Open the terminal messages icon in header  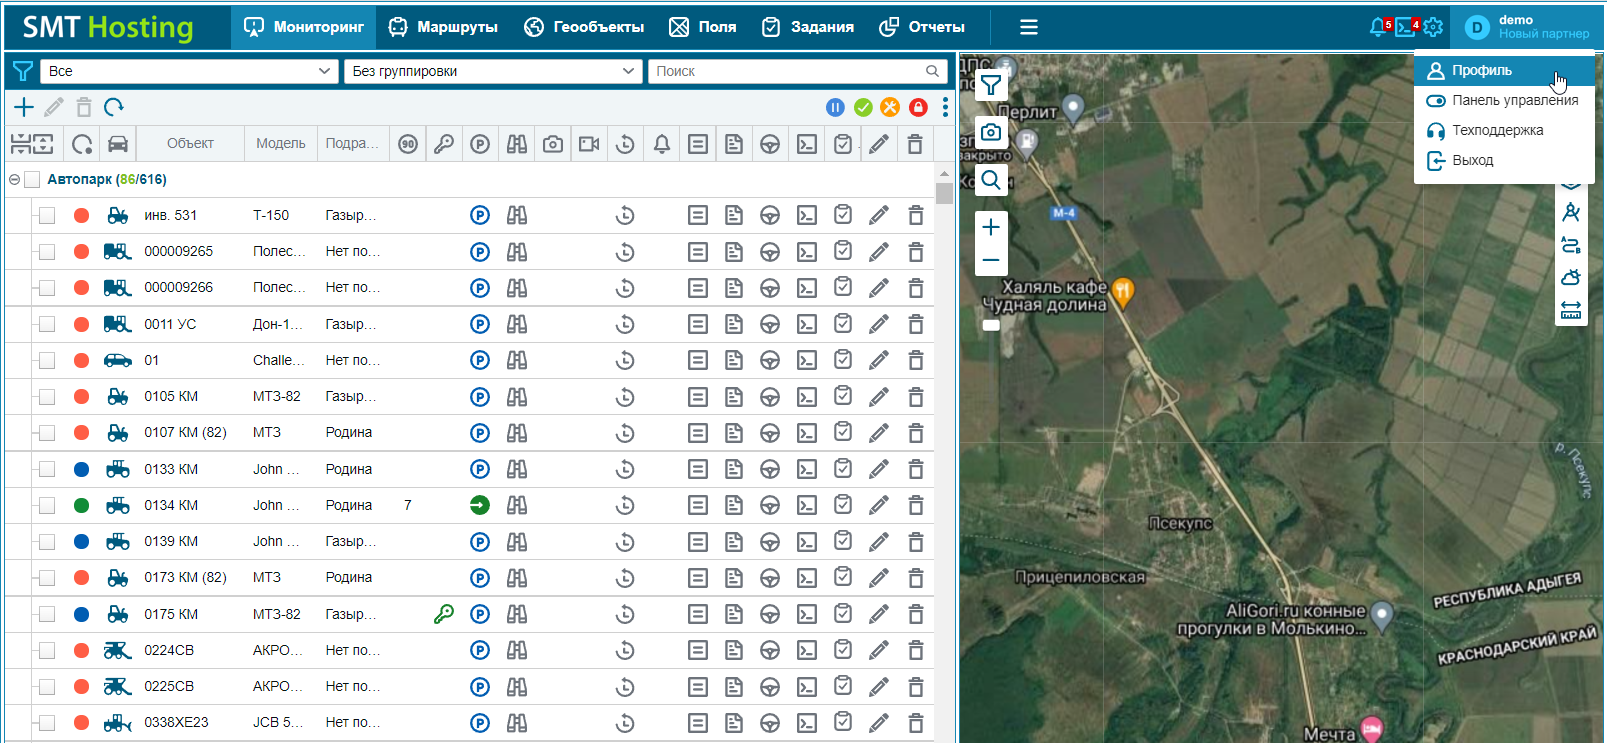(1407, 27)
